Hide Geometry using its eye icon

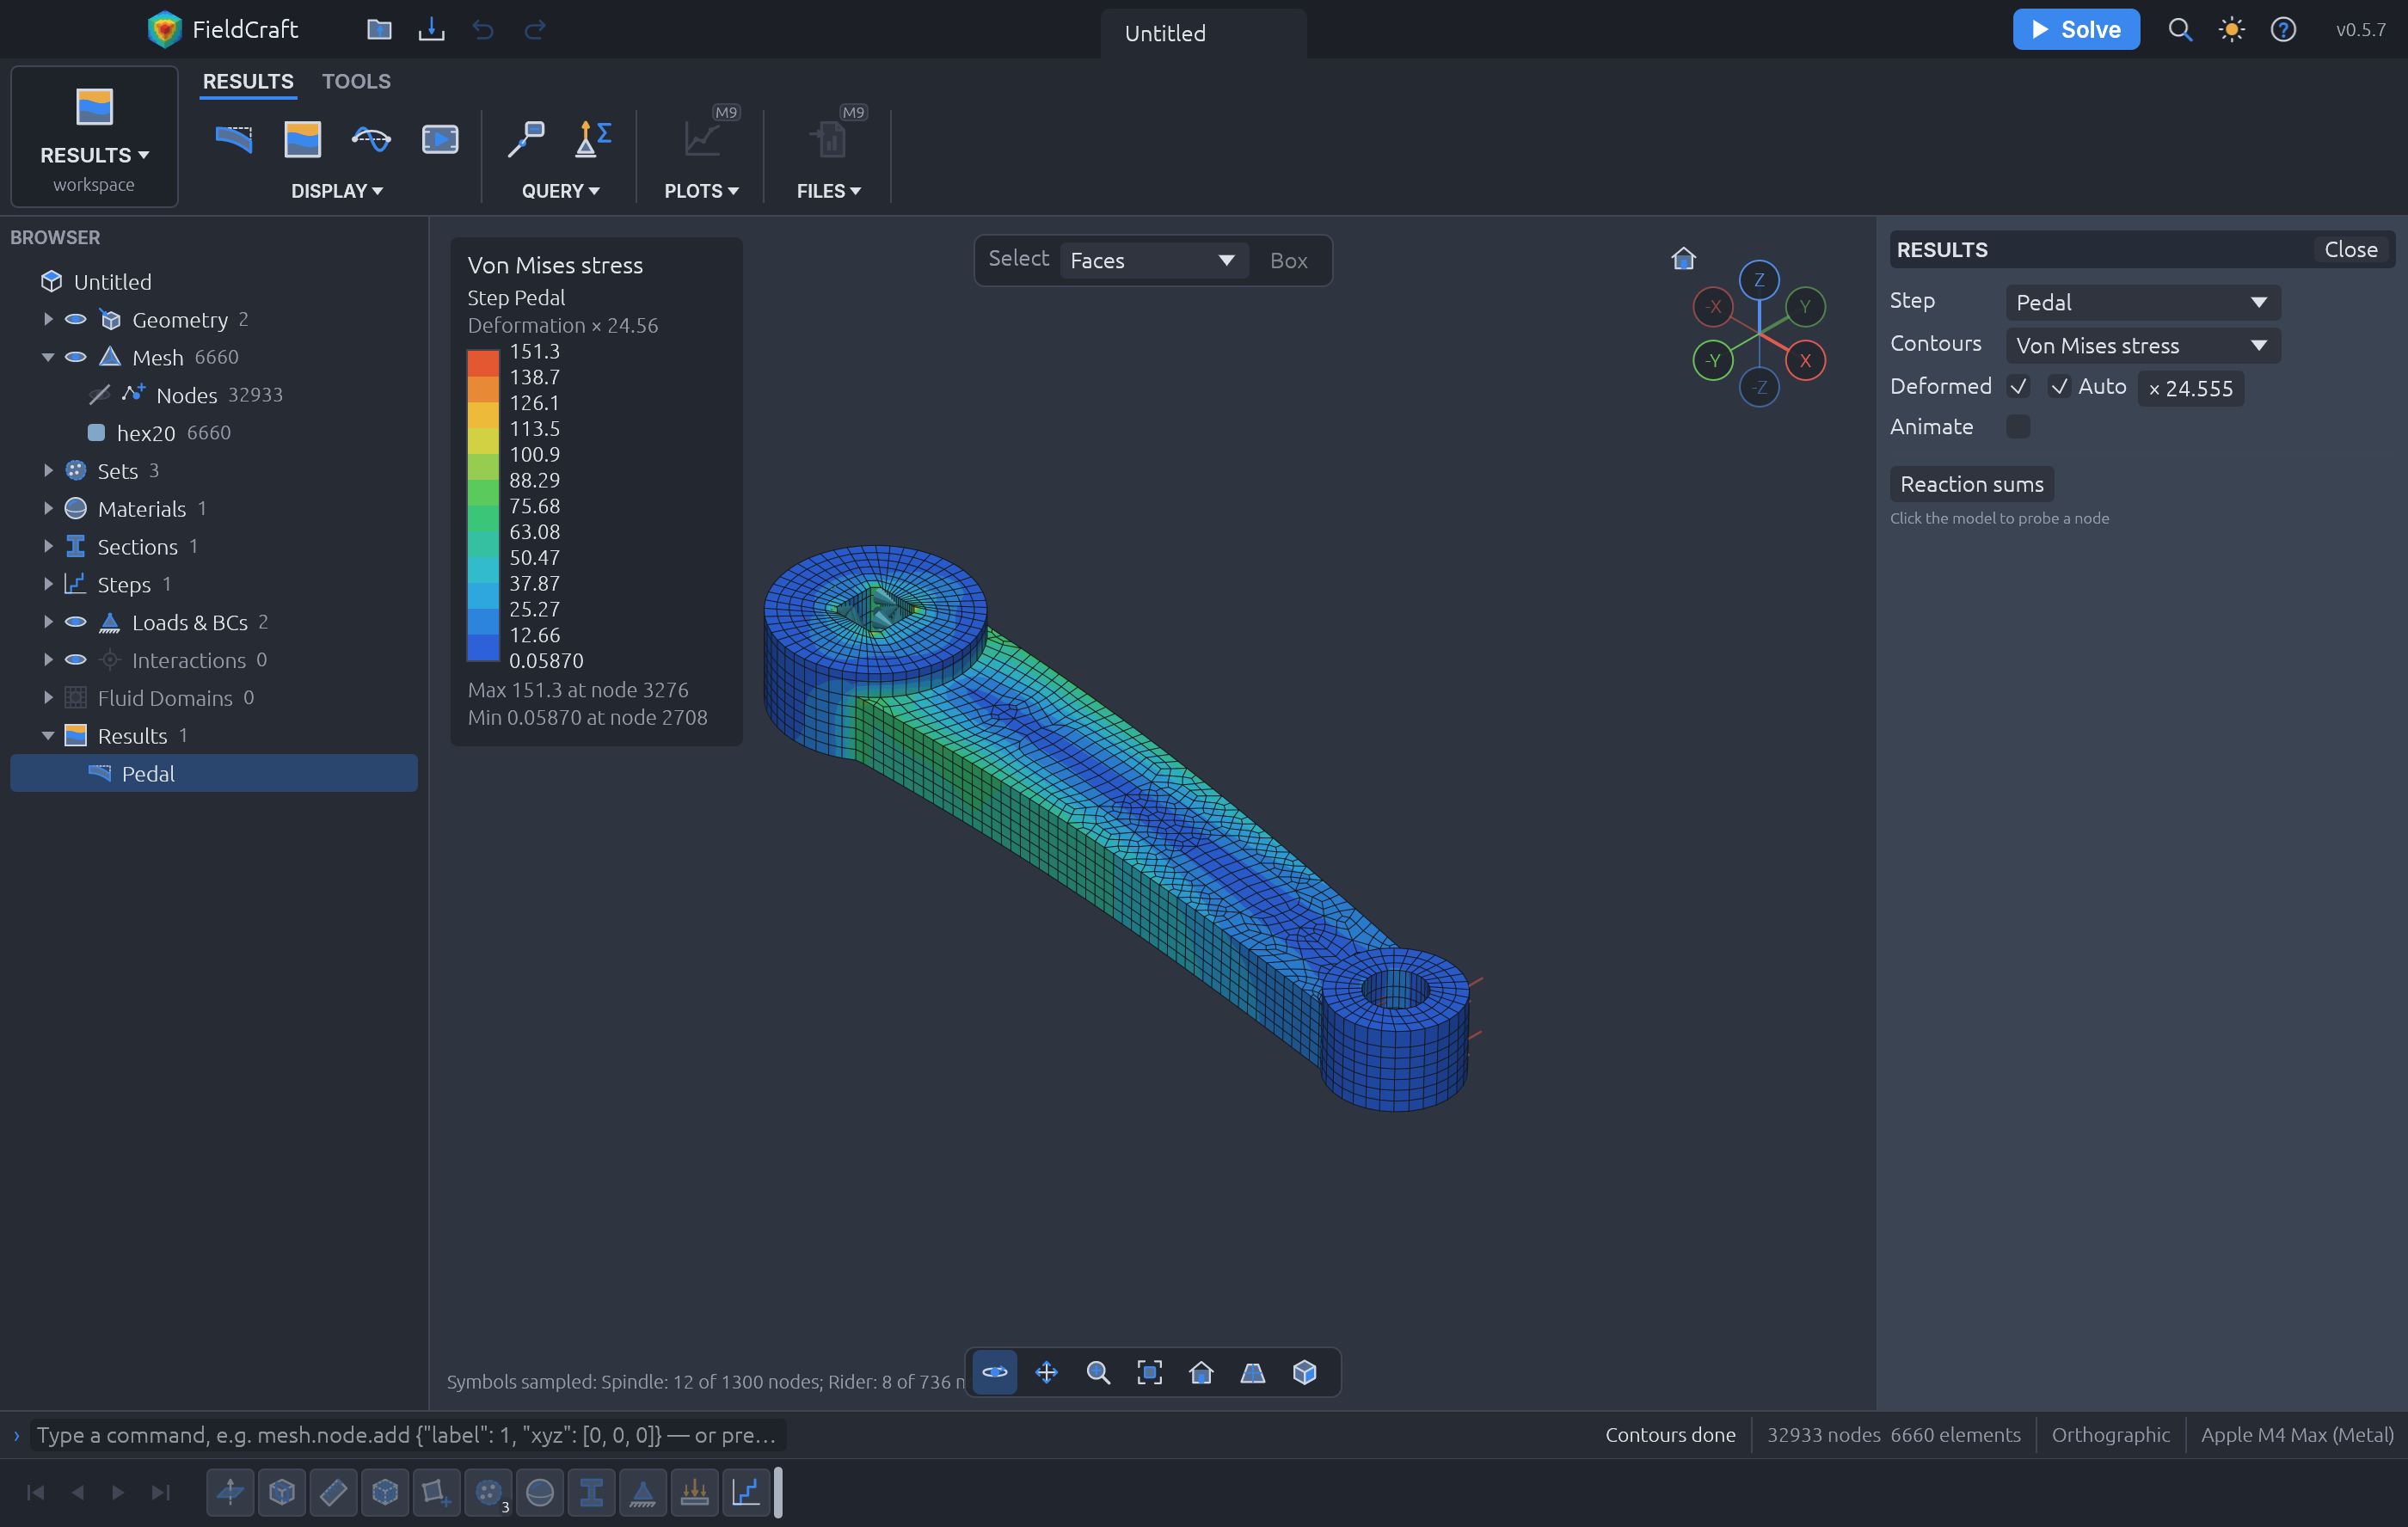coord(76,319)
